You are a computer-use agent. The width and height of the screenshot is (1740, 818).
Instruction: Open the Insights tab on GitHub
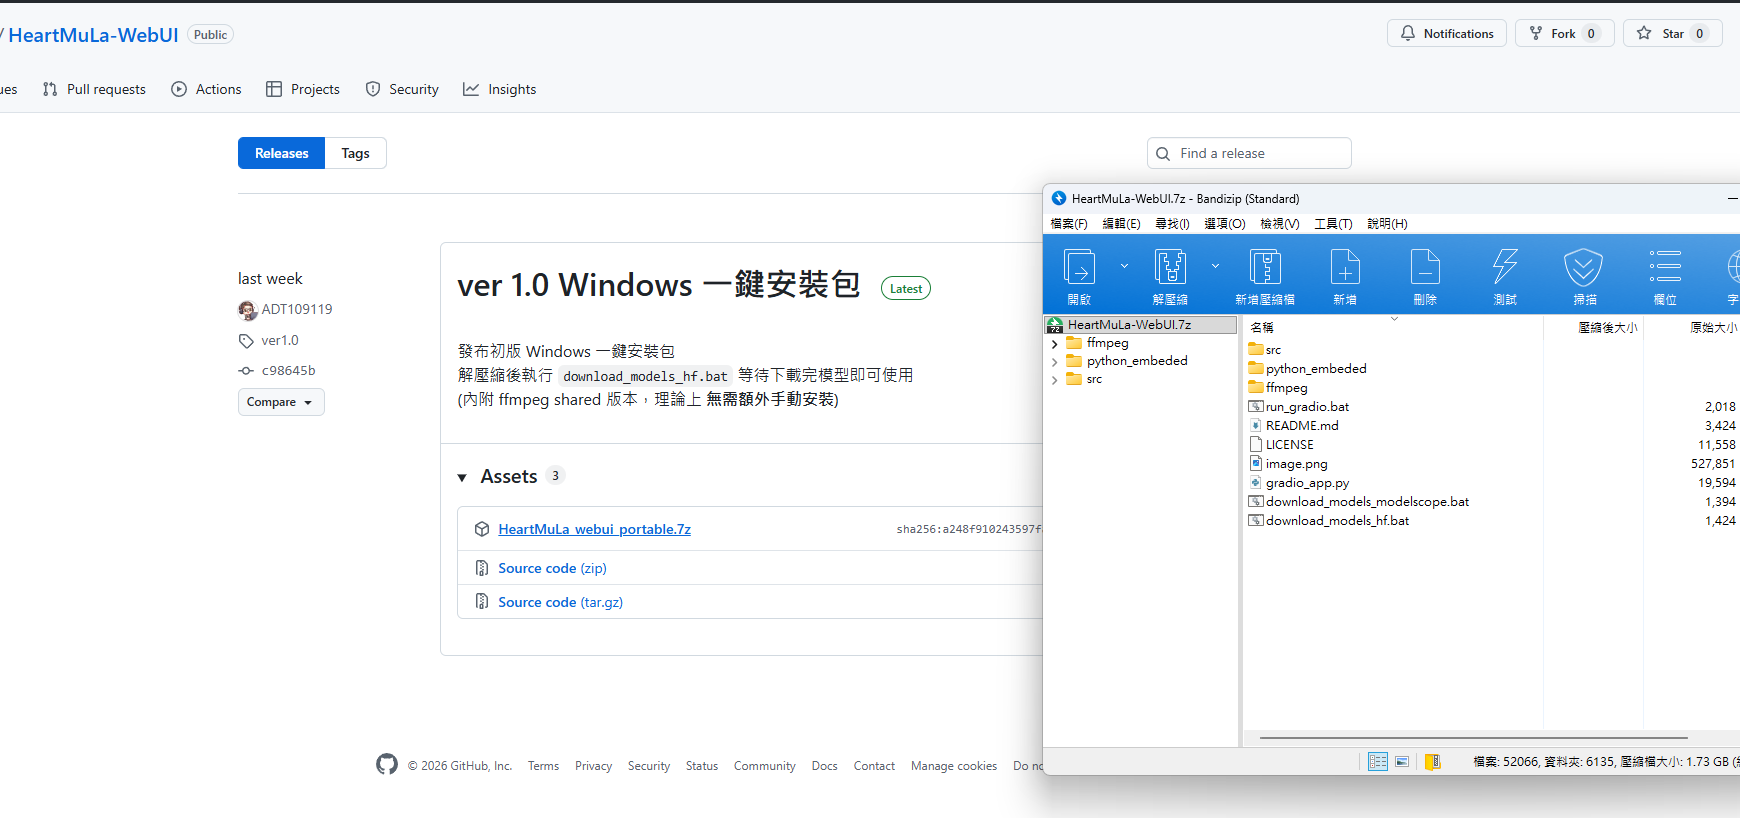pyautogui.click(x=500, y=89)
